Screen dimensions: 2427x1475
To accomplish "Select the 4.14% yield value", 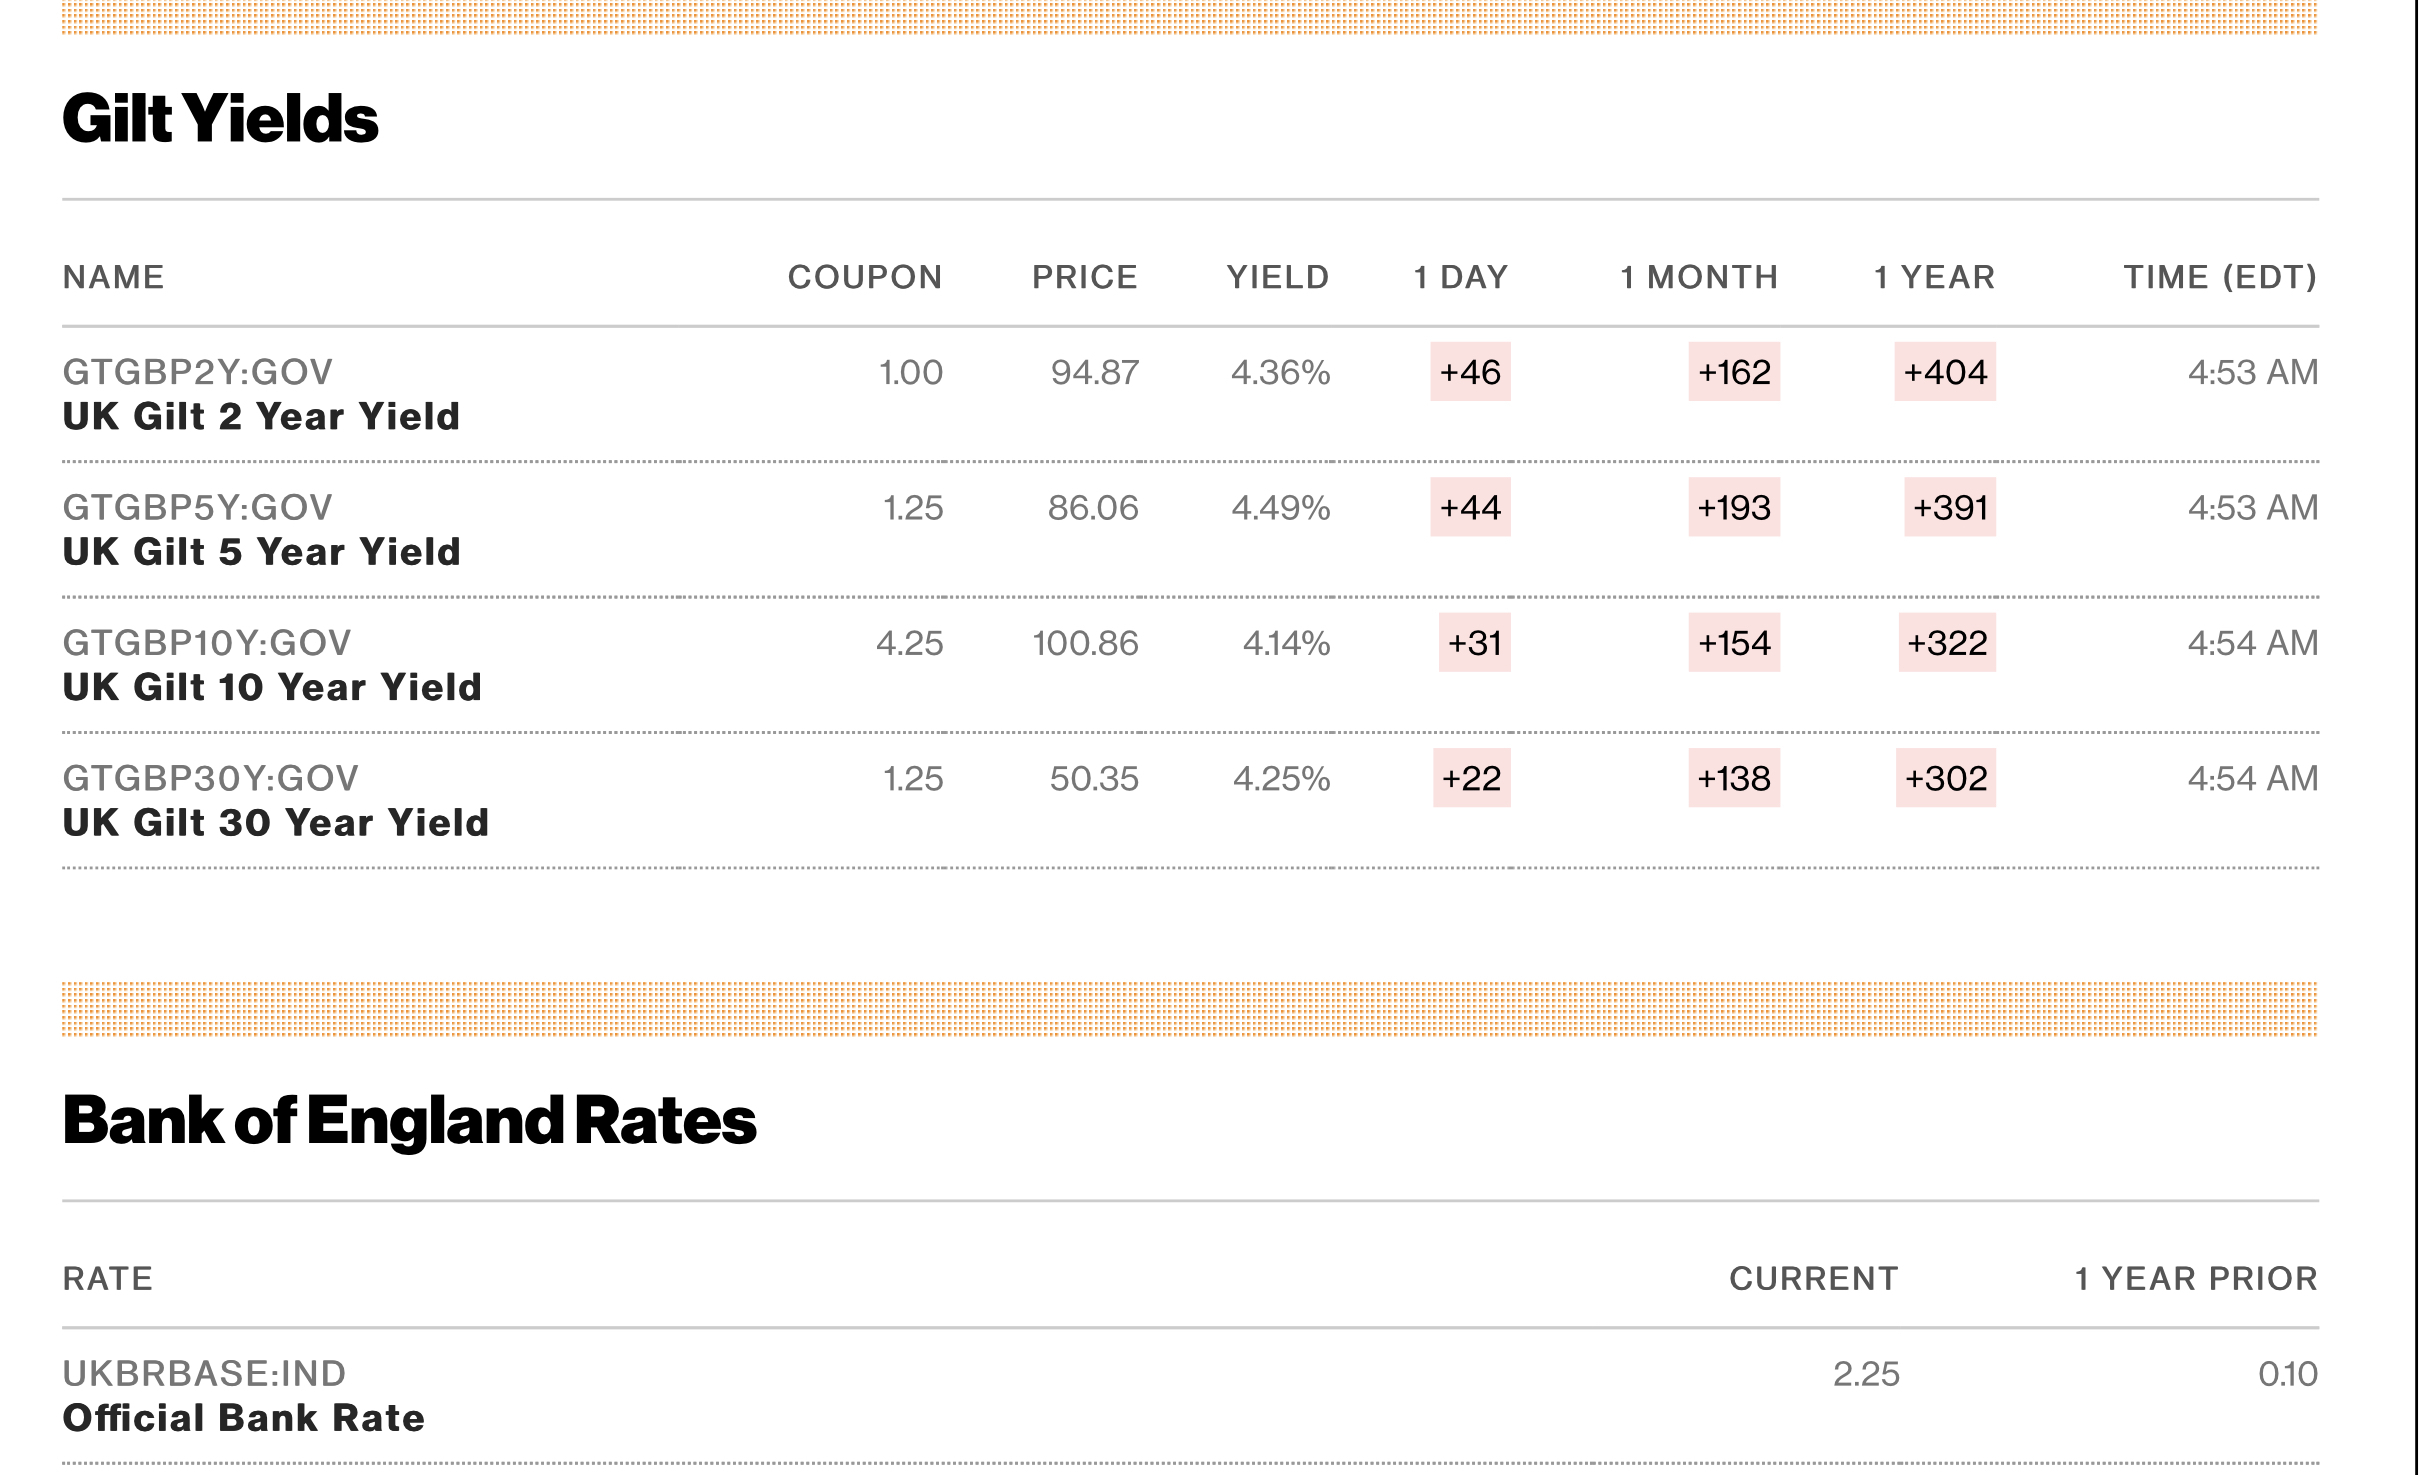I will pos(1286,643).
